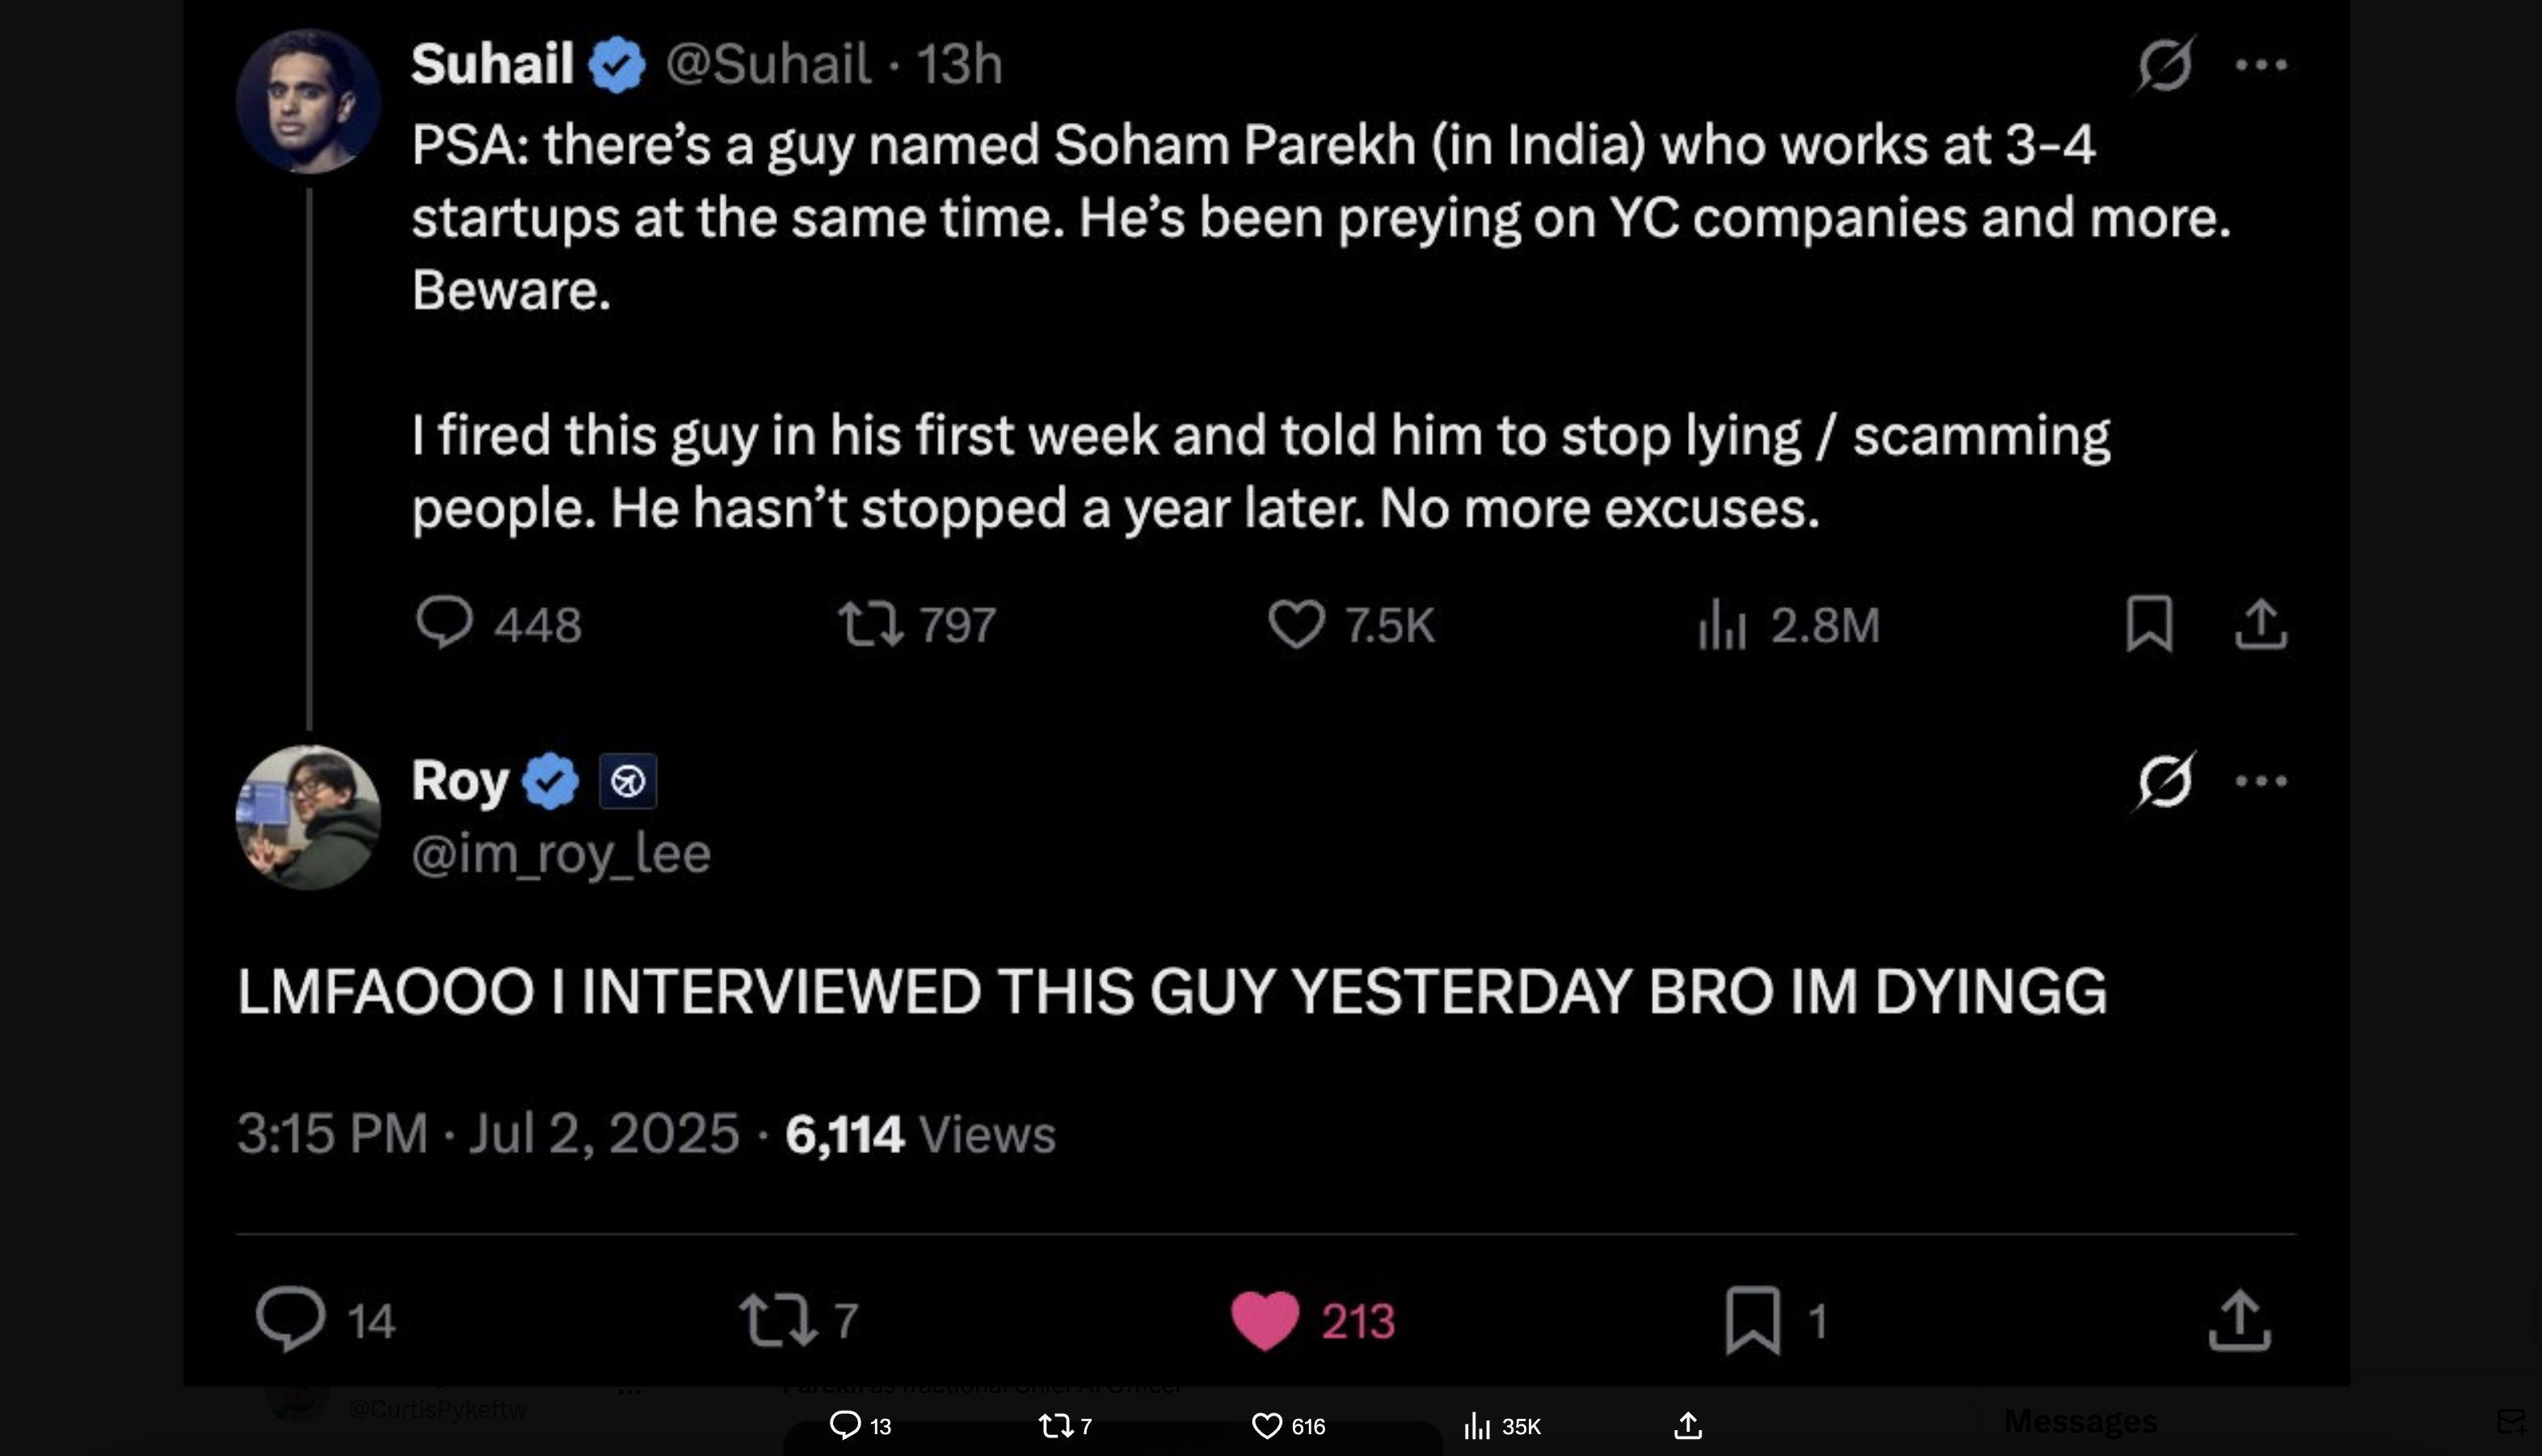Open the 3:15 PM Jul 2, 2025 timestamp

tap(488, 1134)
